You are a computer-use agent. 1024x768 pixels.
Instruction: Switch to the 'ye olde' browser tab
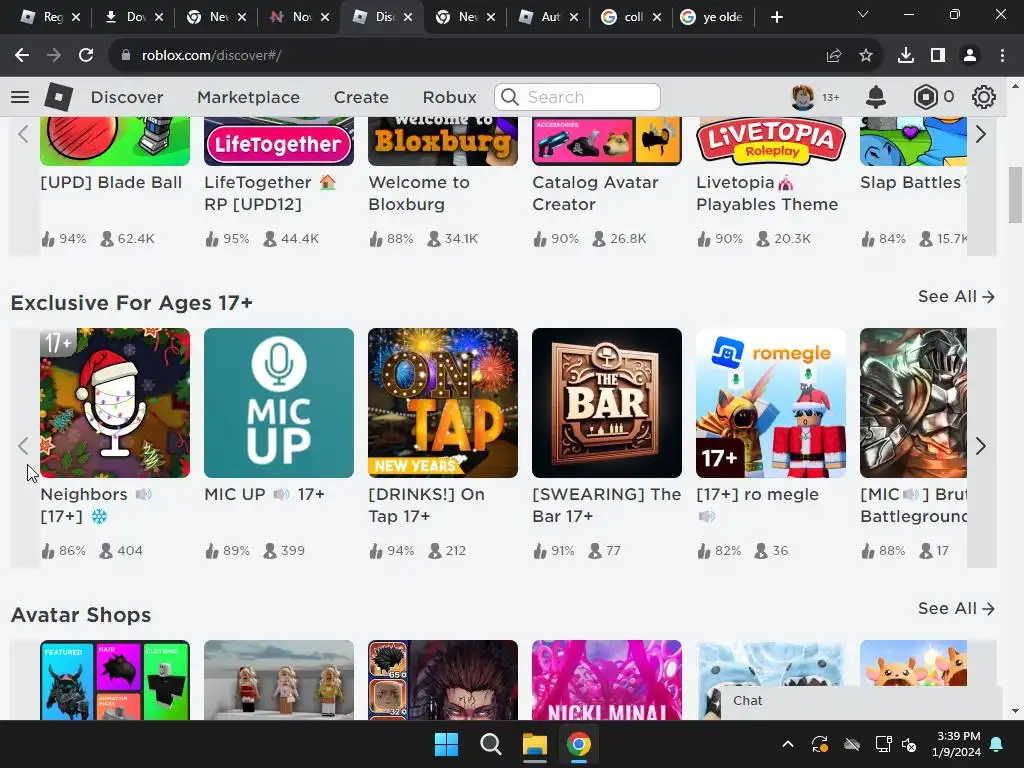710,17
